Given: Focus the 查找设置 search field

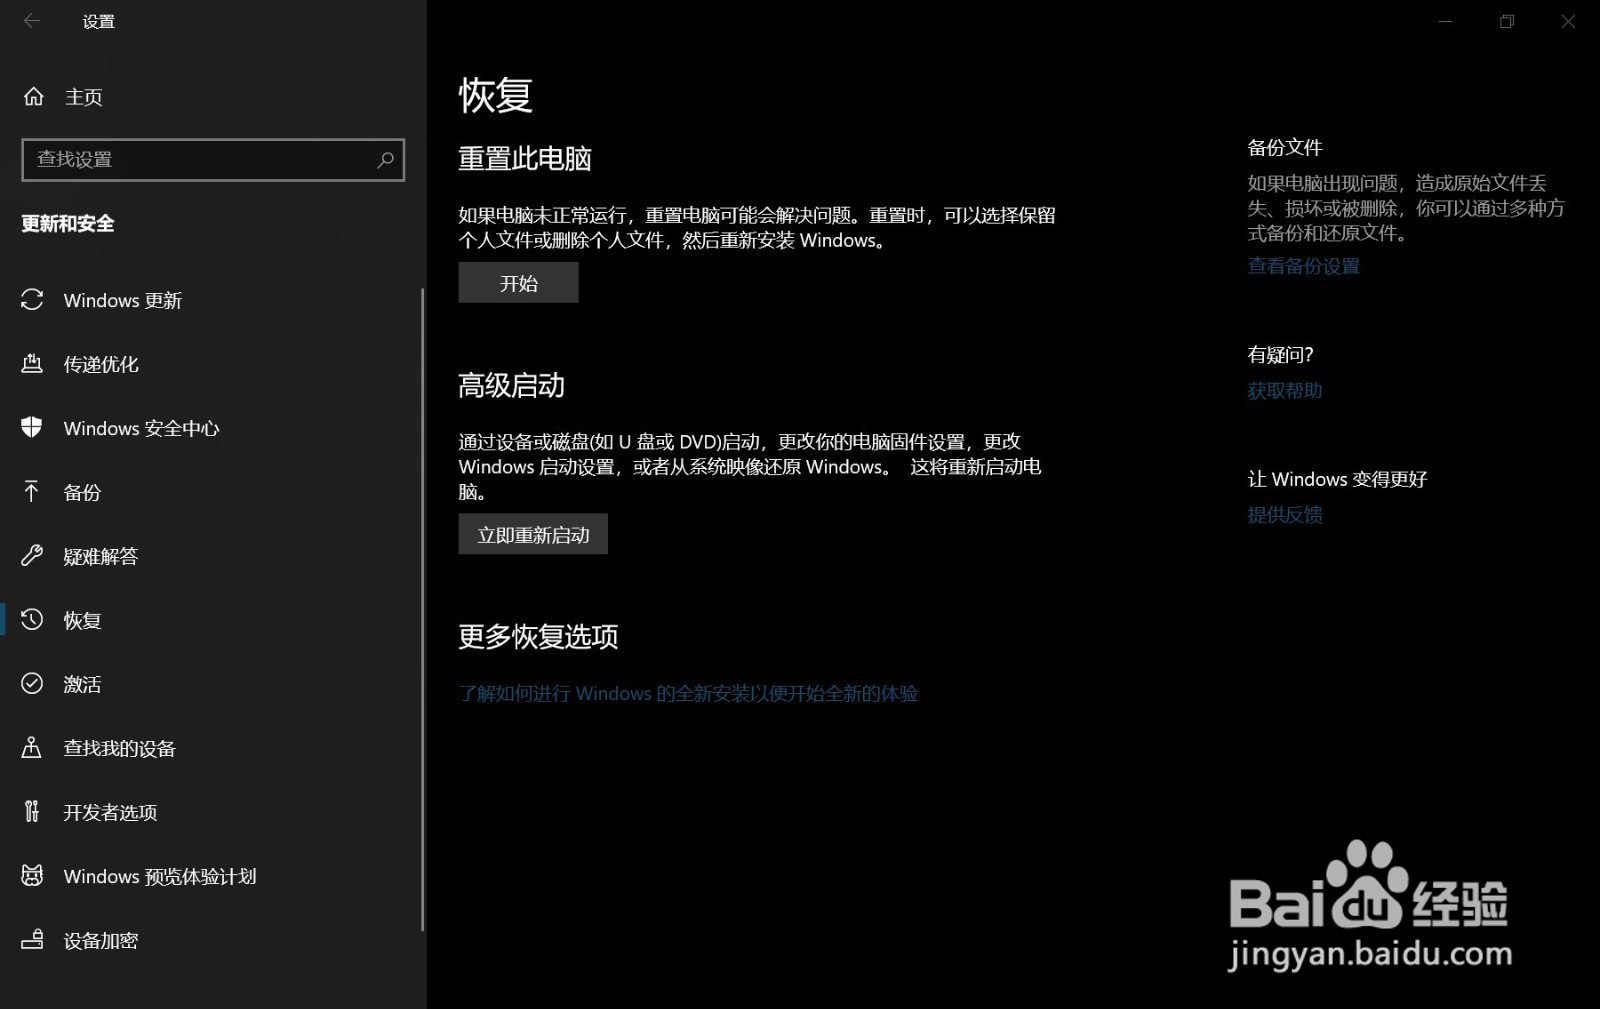Looking at the screenshot, I should pos(213,160).
